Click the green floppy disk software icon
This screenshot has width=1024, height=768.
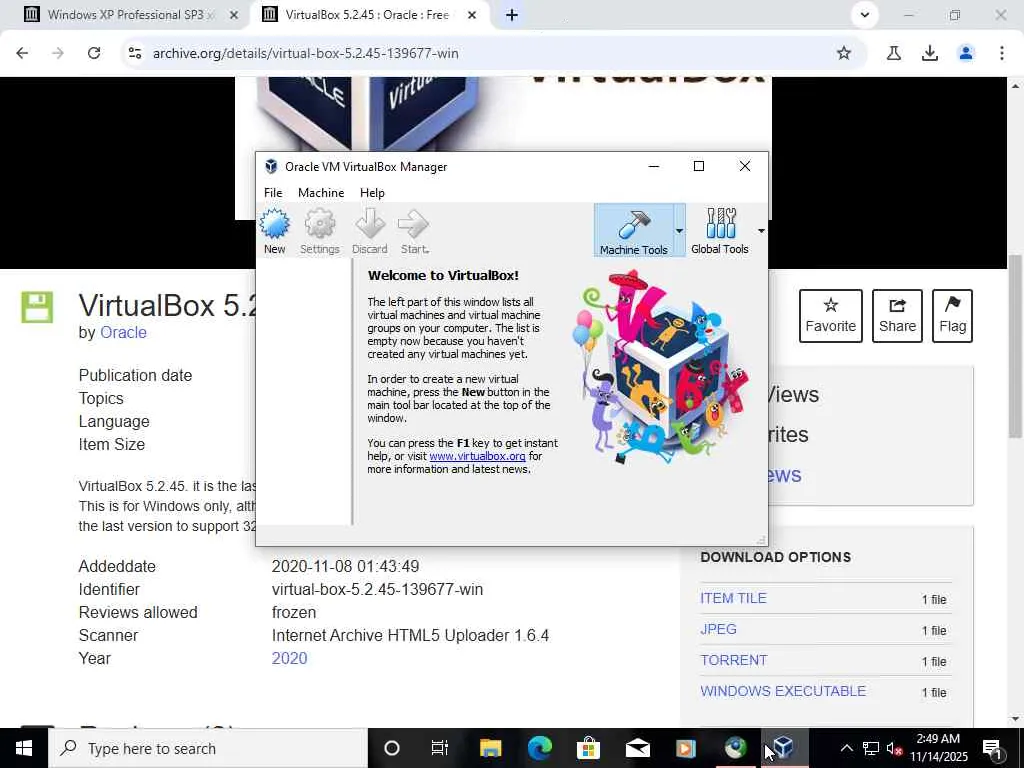pos(37,308)
